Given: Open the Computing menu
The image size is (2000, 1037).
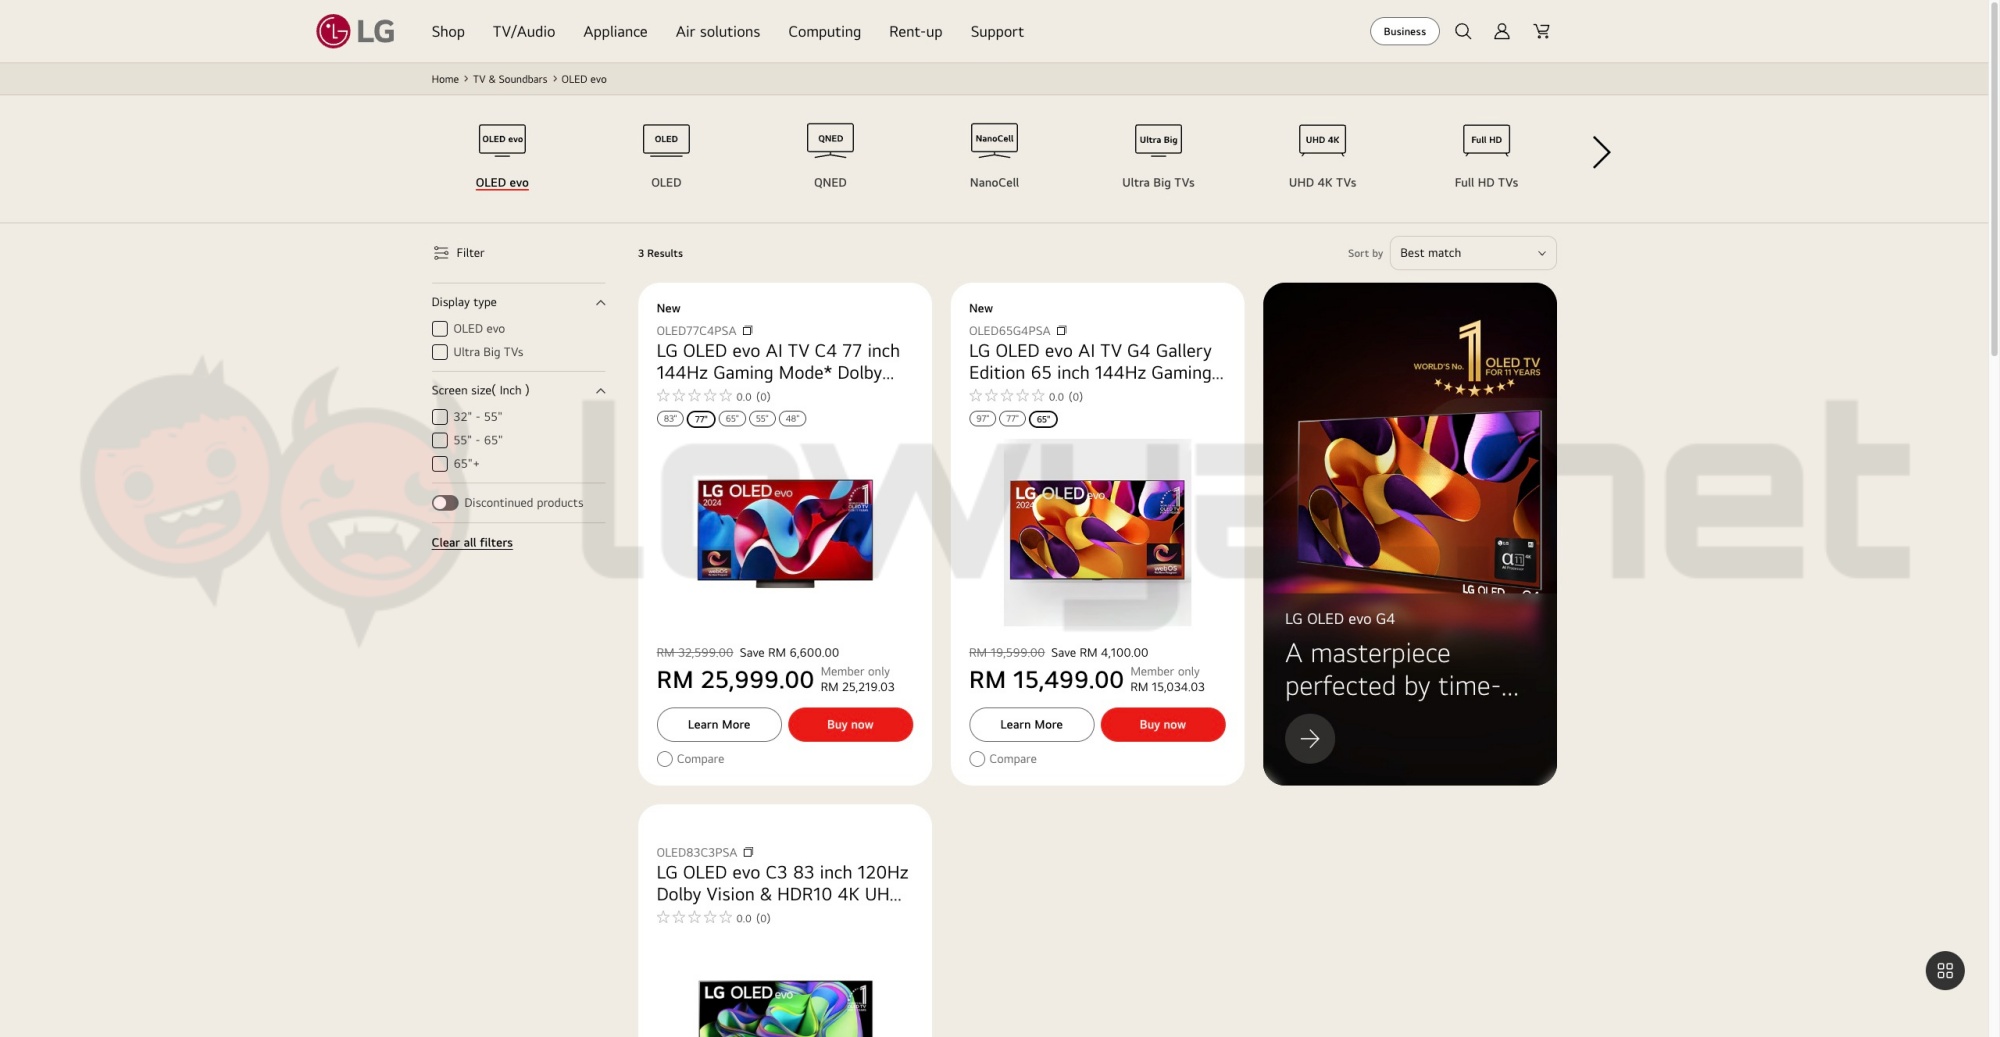Looking at the screenshot, I should tap(824, 31).
